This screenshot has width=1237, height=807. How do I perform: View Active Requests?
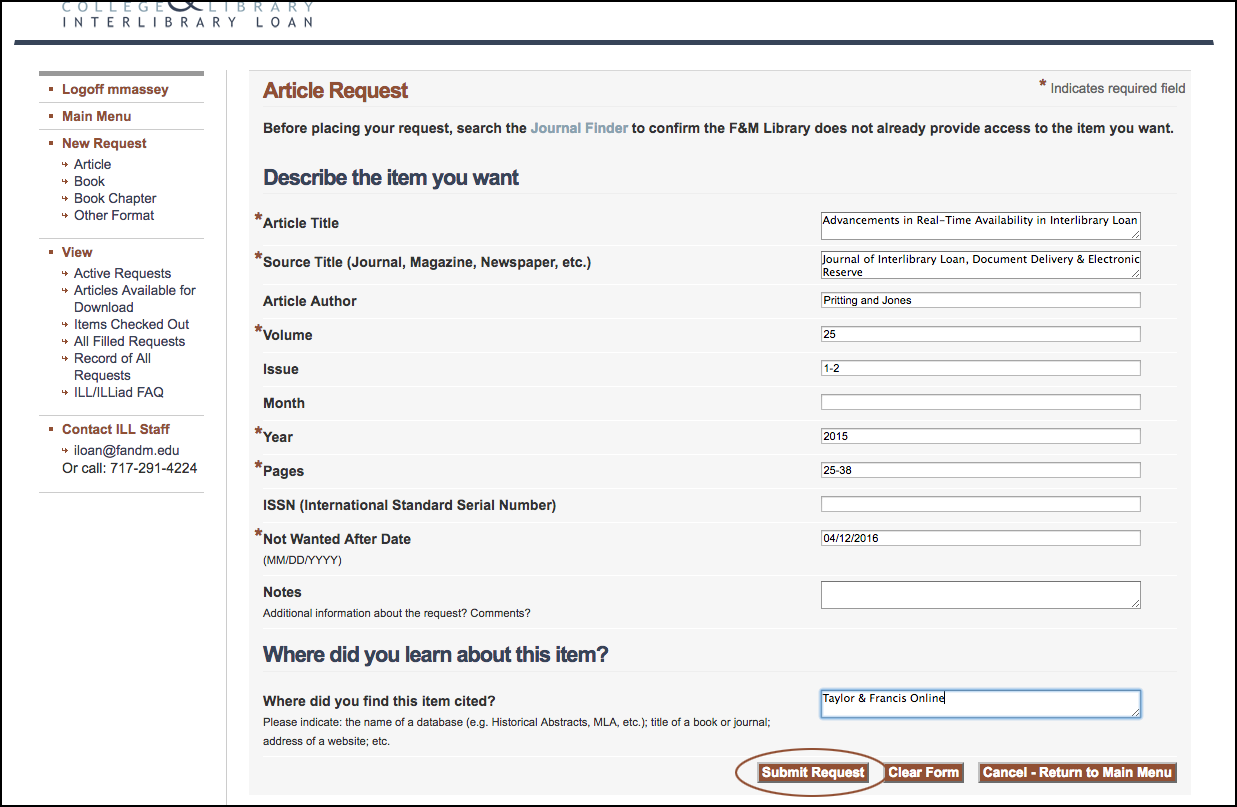(122, 272)
